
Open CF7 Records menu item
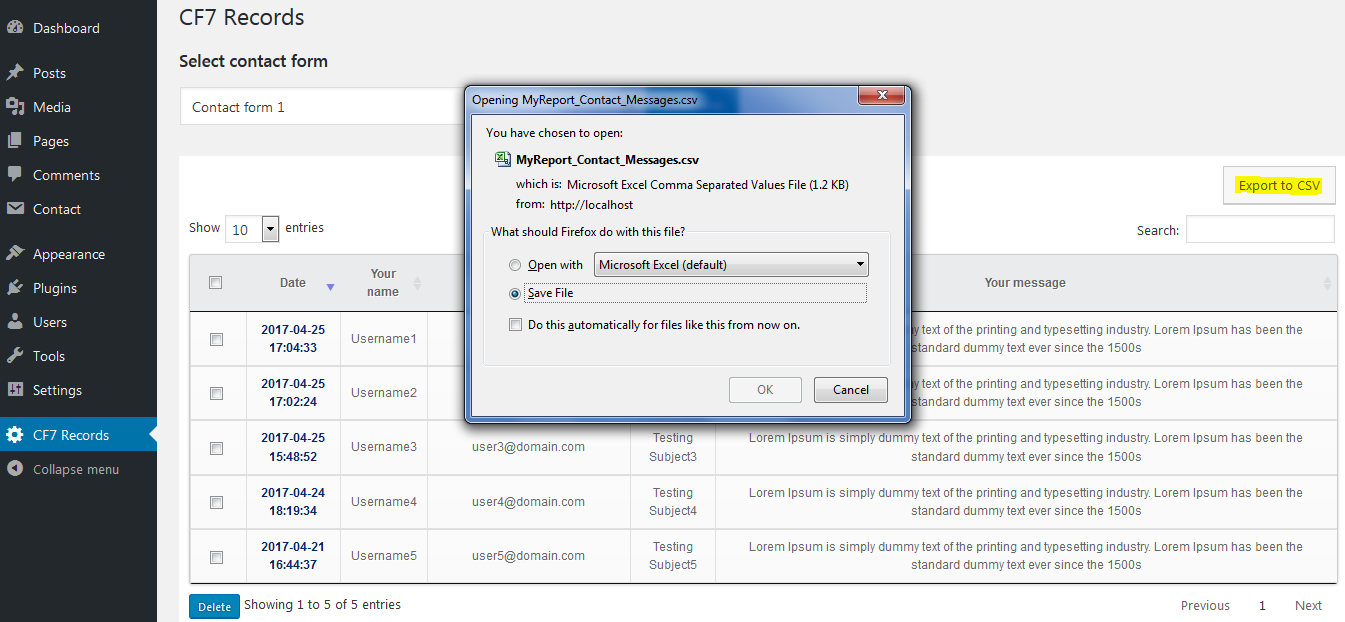(78, 435)
